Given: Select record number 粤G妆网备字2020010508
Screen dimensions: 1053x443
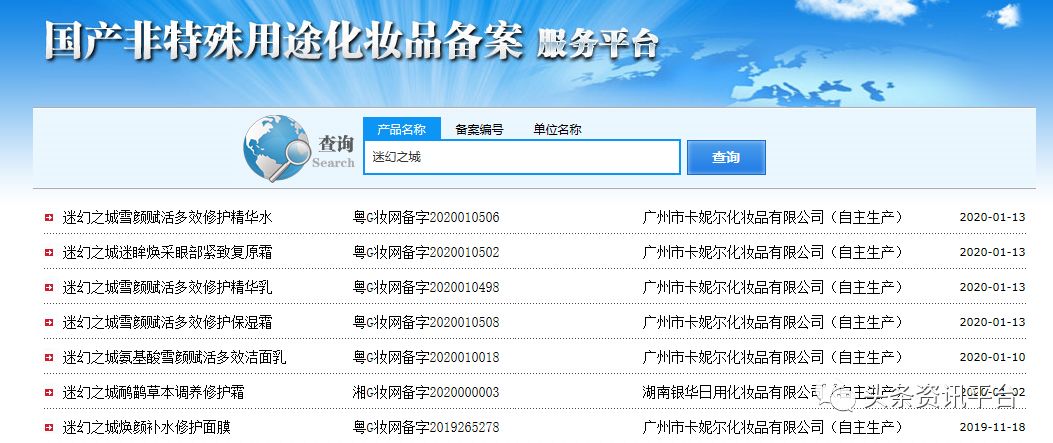Looking at the screenshot, I should (x=426, y=322).
